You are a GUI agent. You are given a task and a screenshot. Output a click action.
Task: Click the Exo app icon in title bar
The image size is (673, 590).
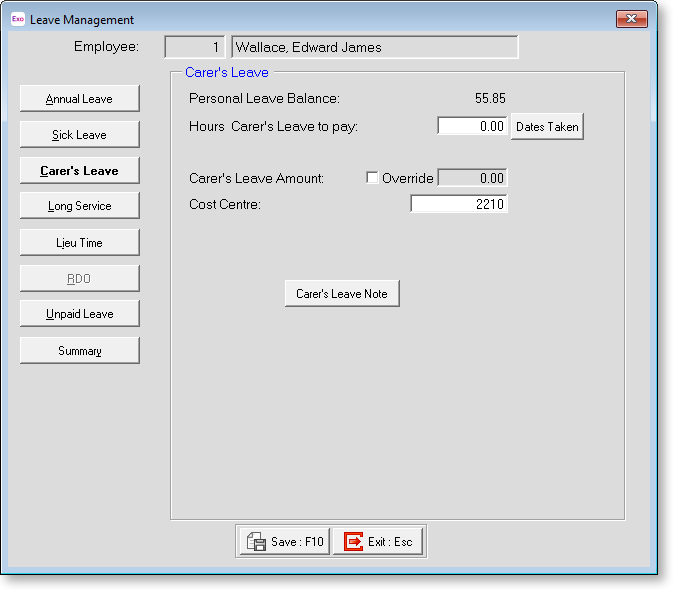17,20
